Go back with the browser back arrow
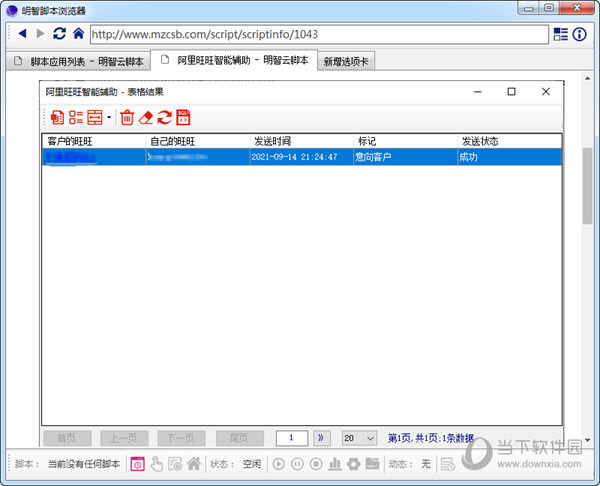Image resolution: width=600 pixels, height=486 pixels. 23,34
